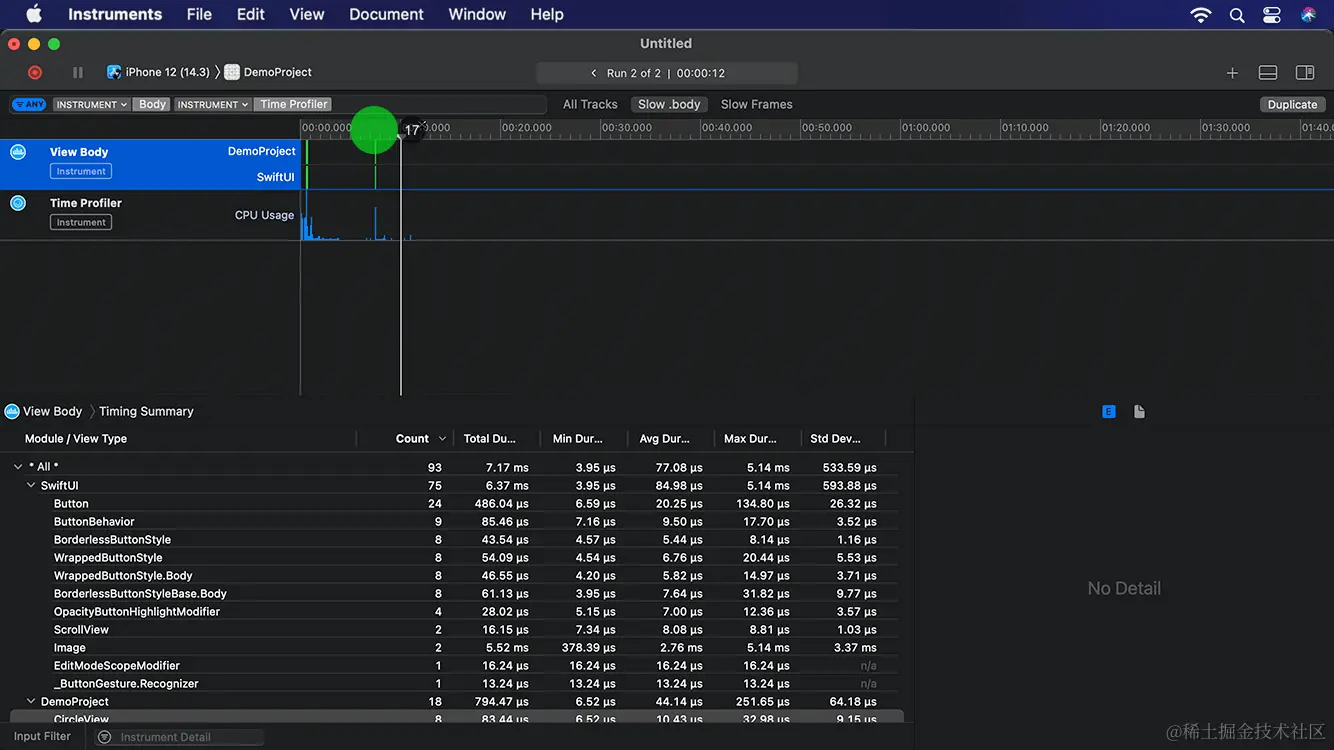Collapse the DemoProject module group
1334x750 pixels.
click(31, 701)
